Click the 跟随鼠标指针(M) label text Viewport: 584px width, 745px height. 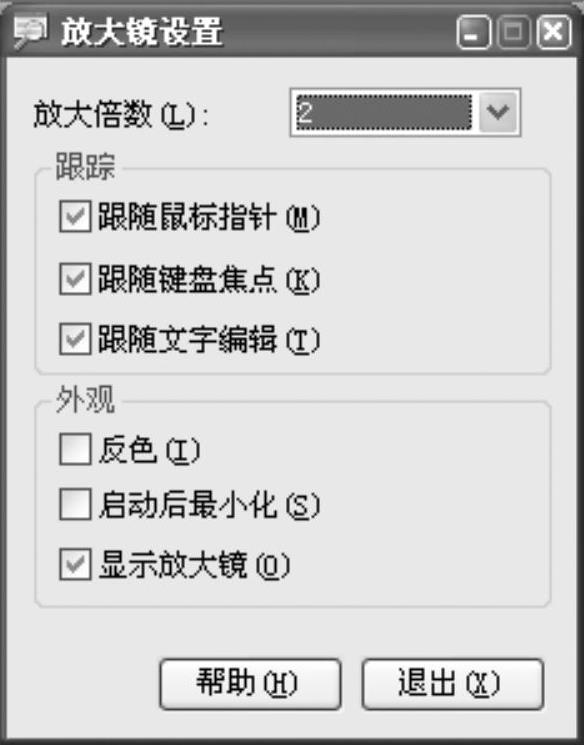click(x=209, y=217)
